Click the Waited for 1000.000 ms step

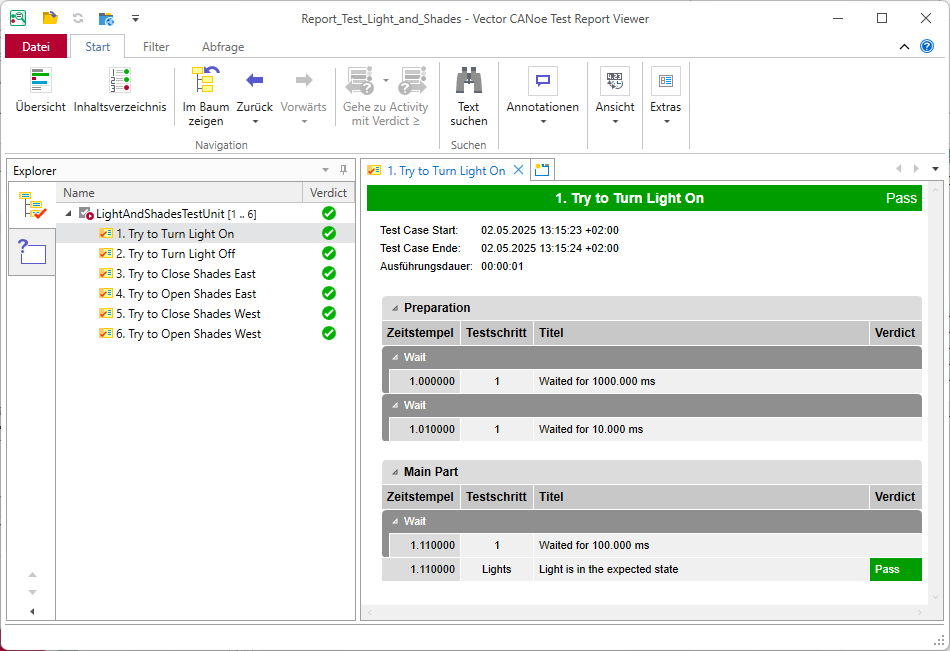(x=655, y=381)
